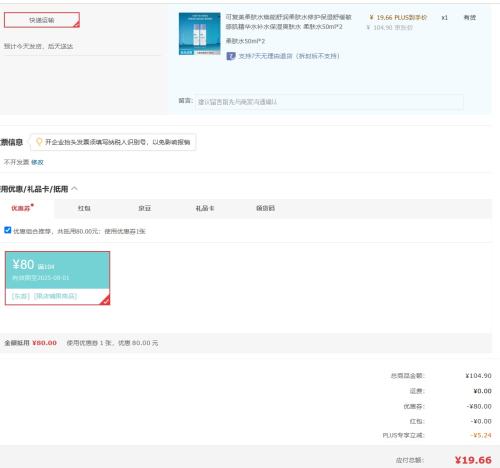The height and width of the screenshot is (468, 500).
Task: Switch to the 礼品卡 tab
Action: (205, 208)
